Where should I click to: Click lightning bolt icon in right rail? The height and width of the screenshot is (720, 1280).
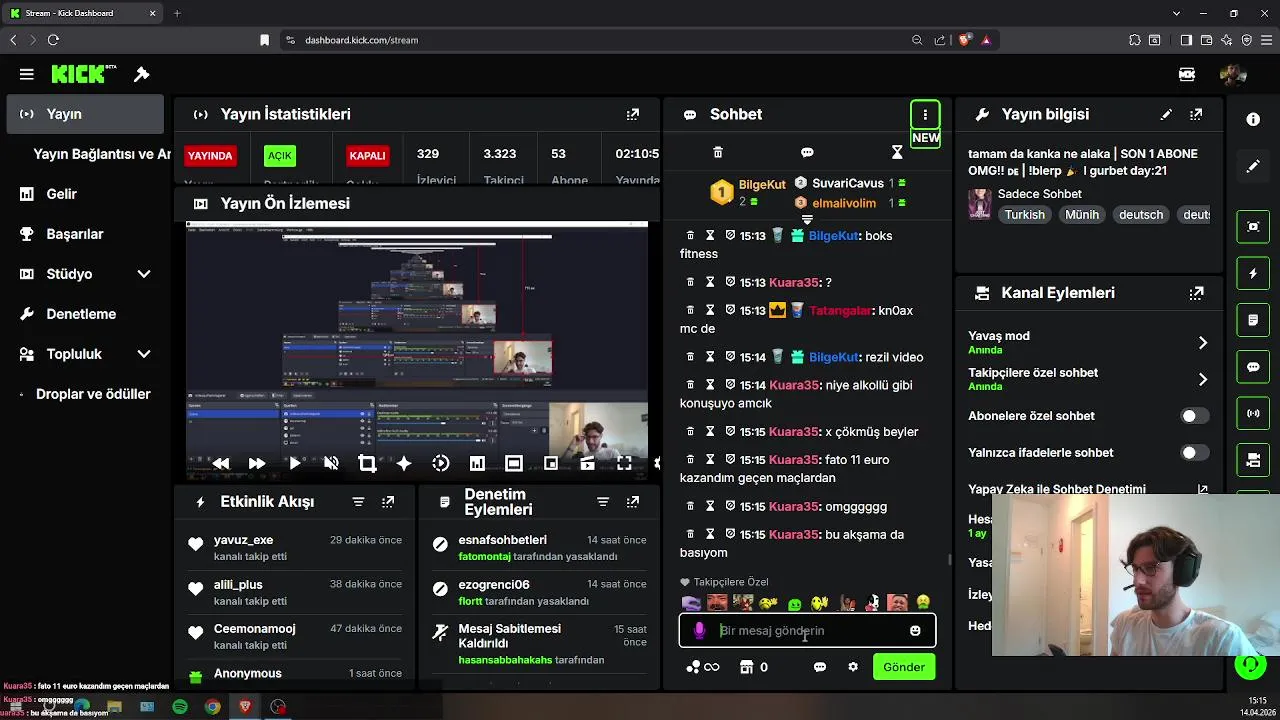1253,273
